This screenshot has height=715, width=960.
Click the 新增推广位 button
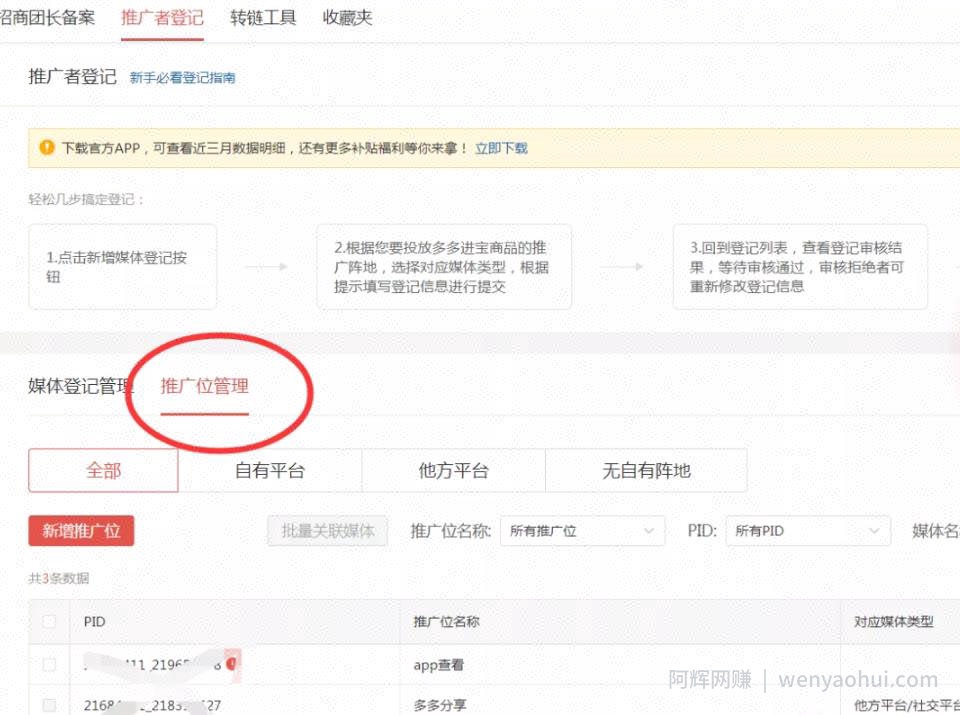(81, 531)
